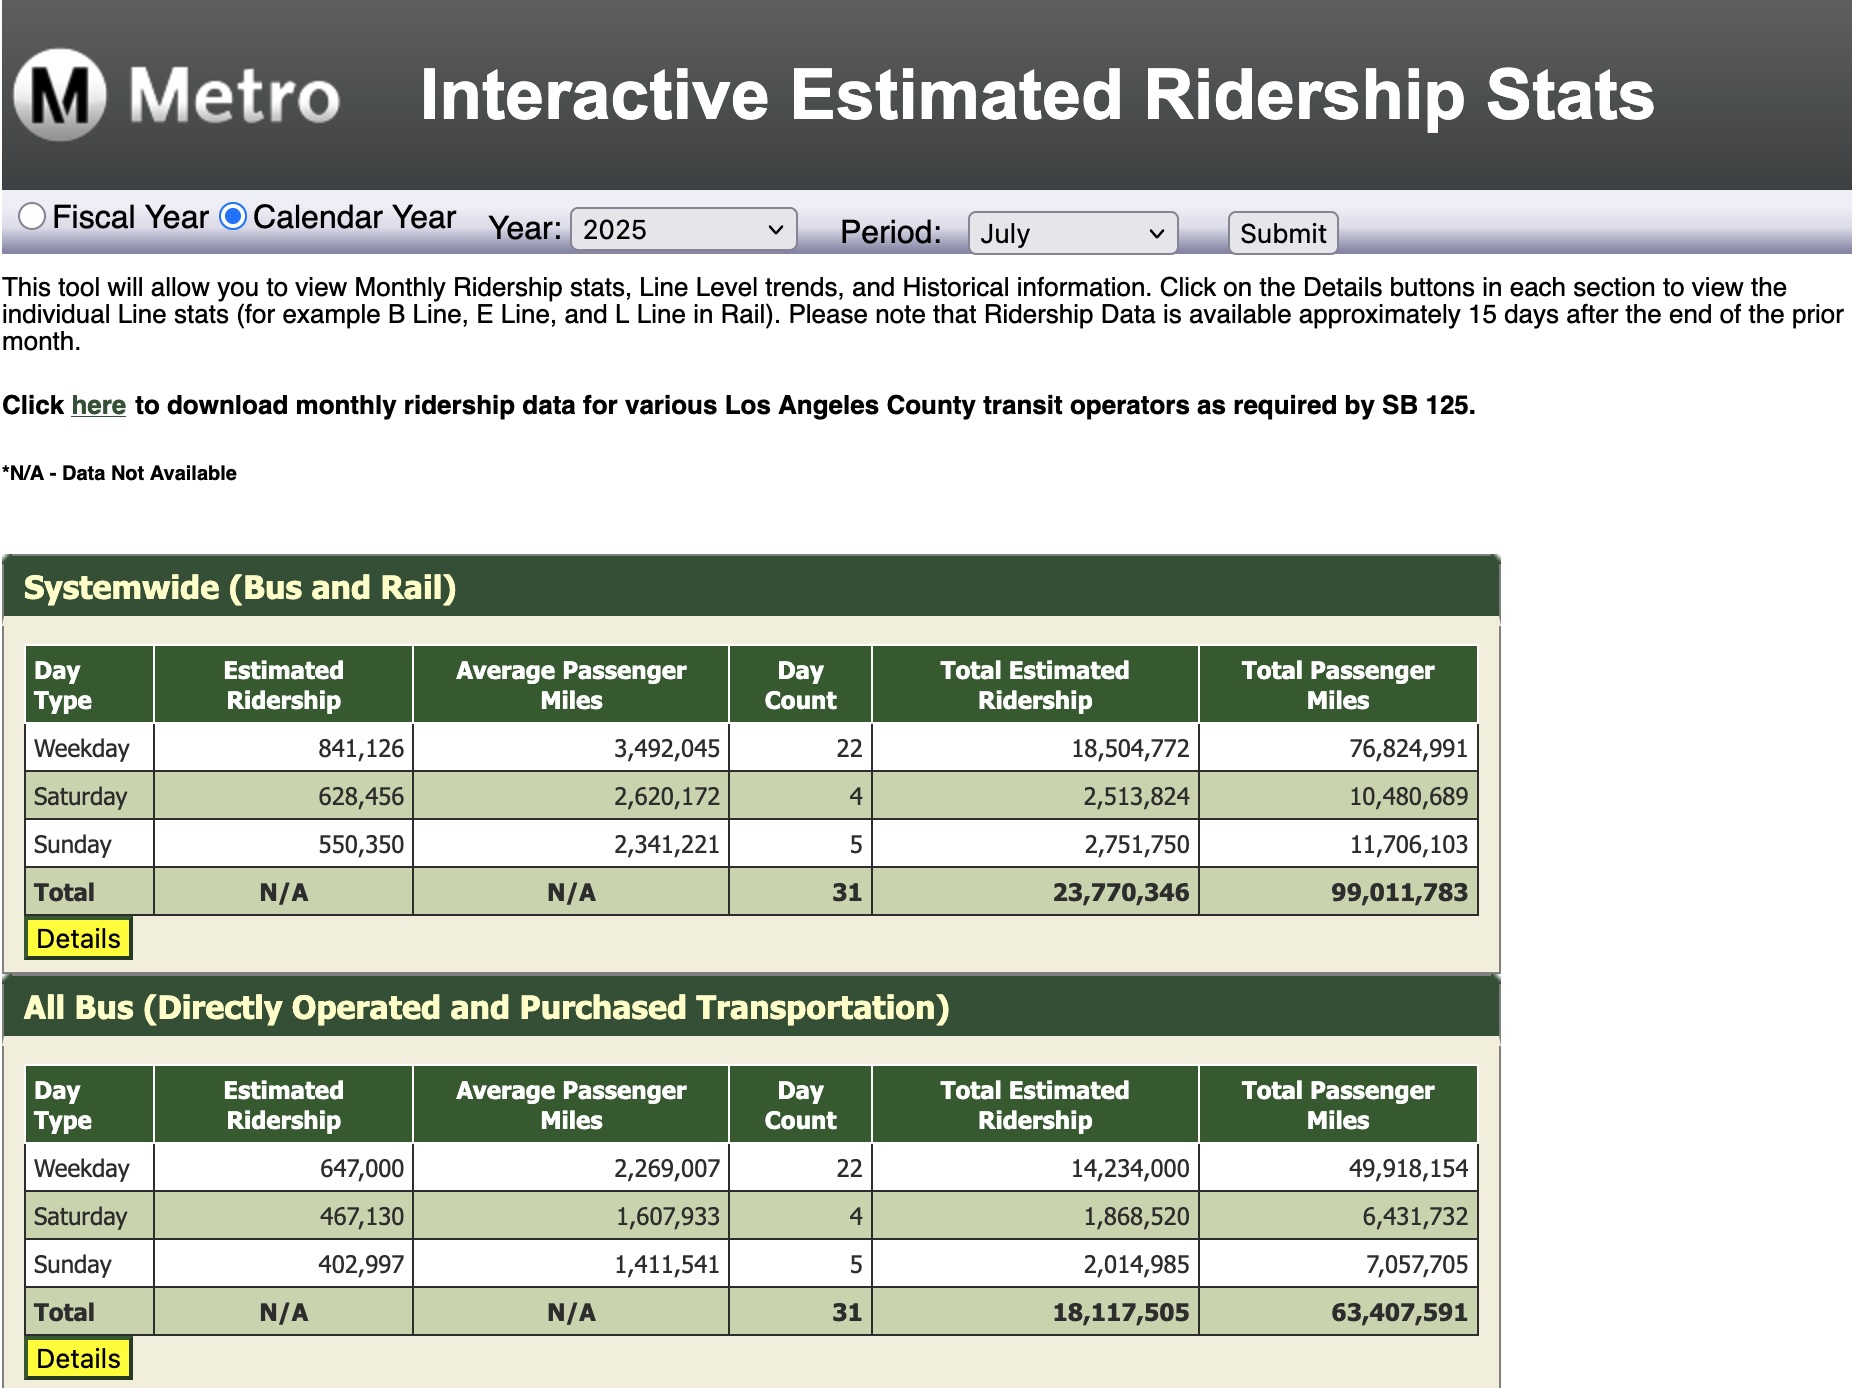Click Systemwide Saturday average miles 2,620,172
The height and width of the screenshot is (1388, 1860).
coord(667,796)
